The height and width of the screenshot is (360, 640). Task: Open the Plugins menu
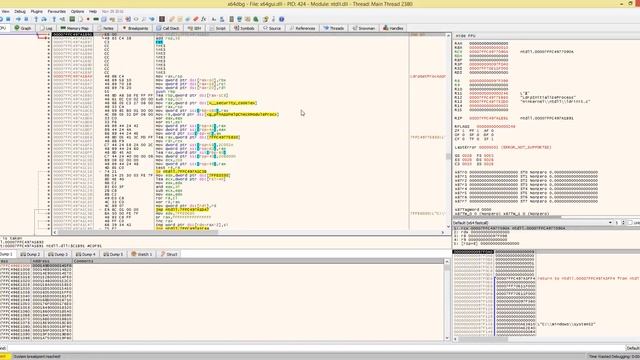pyautogui.click(x=36, y=11)
